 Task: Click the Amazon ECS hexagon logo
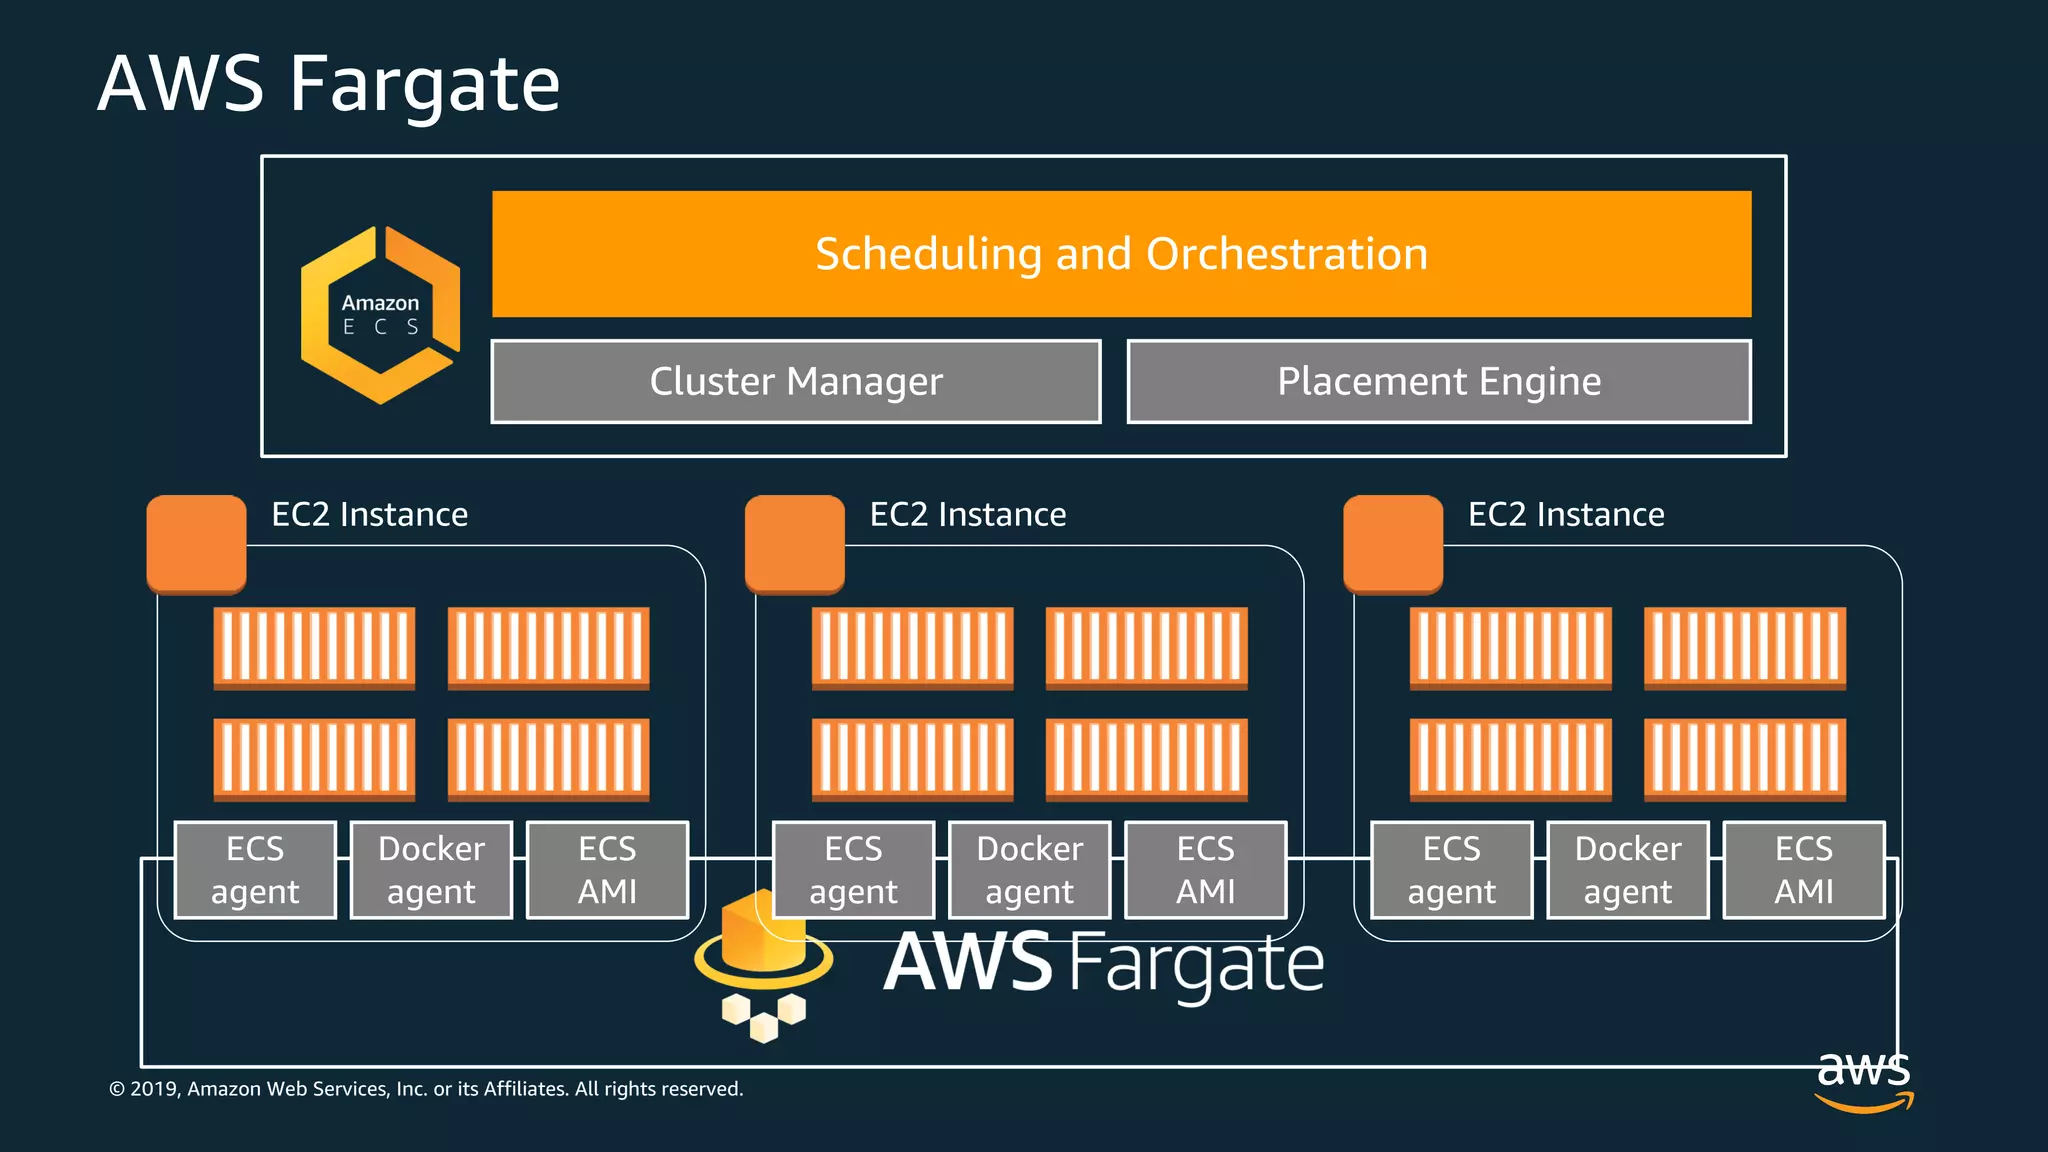pyautogui.click(x=380, y=315)
